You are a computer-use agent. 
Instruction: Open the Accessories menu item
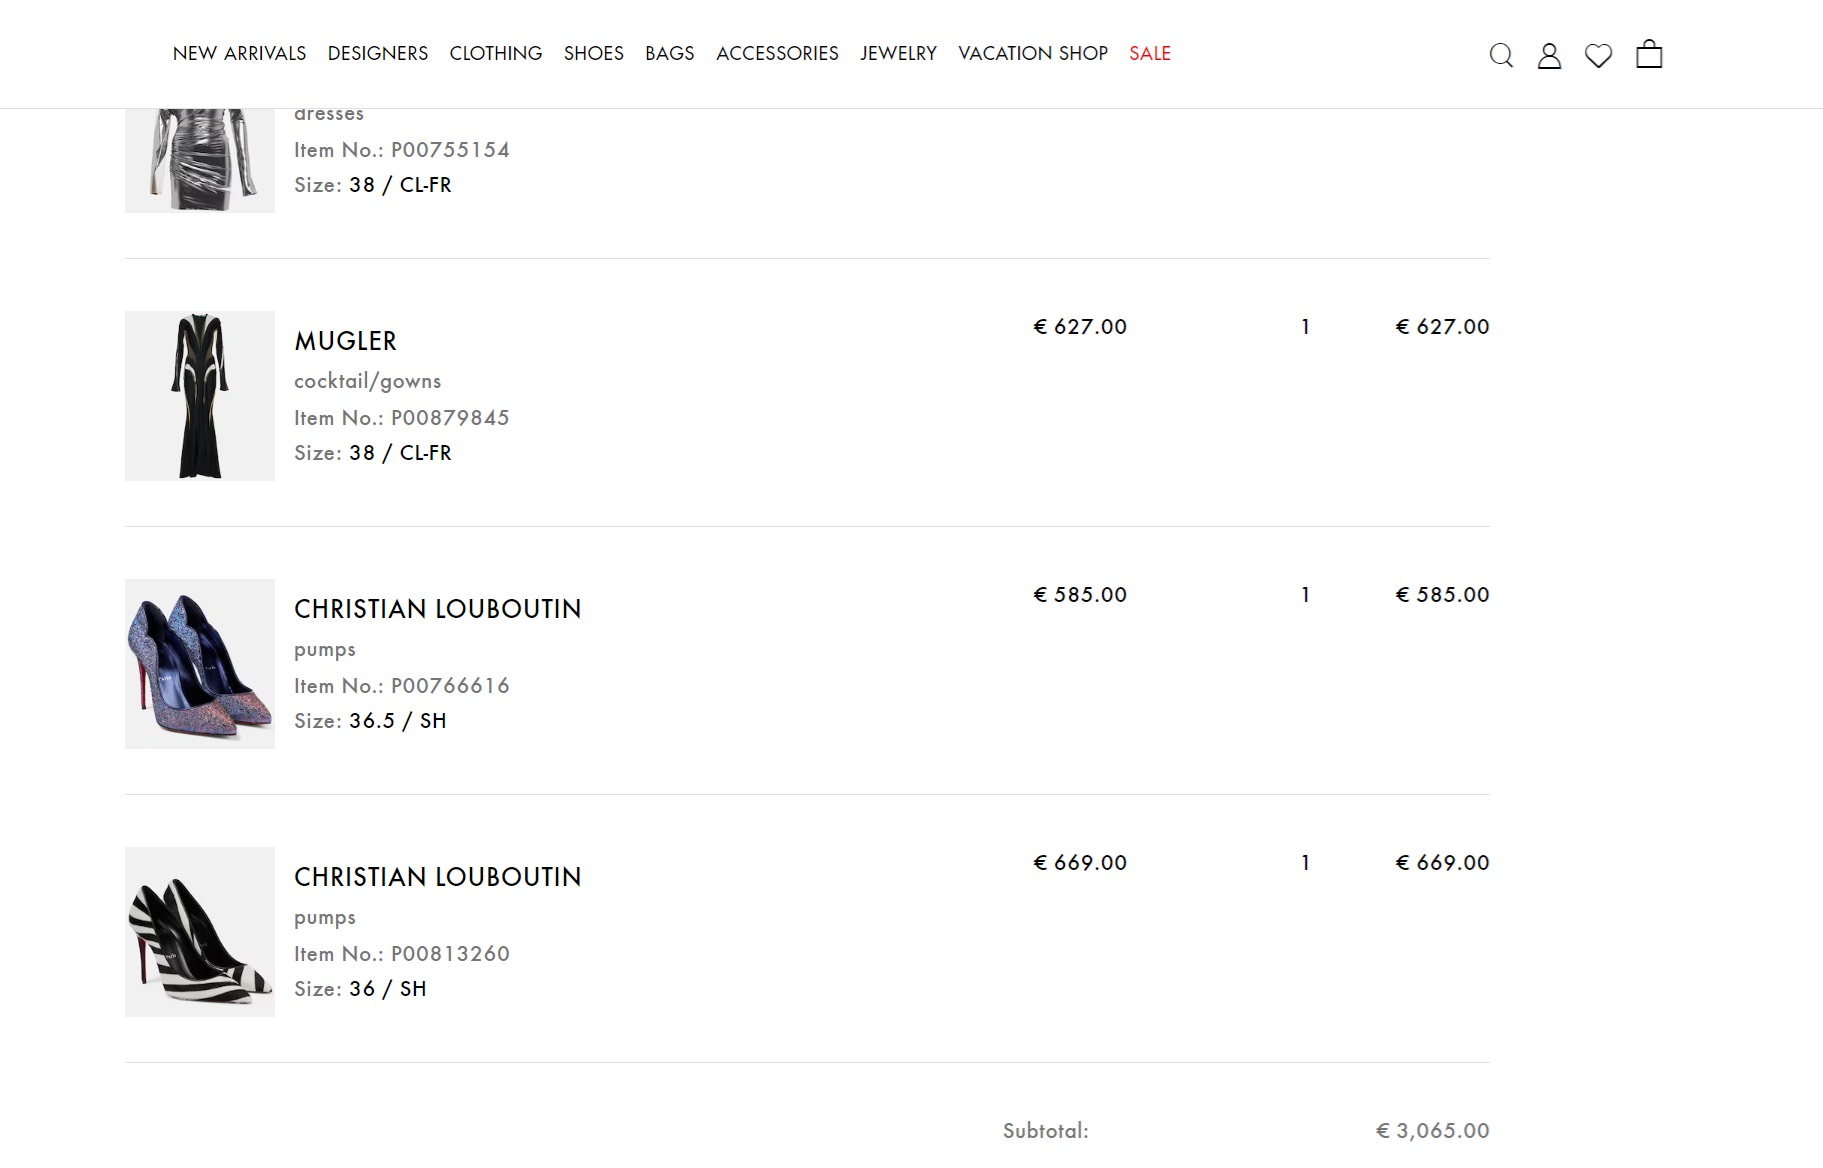coord(777,53)
